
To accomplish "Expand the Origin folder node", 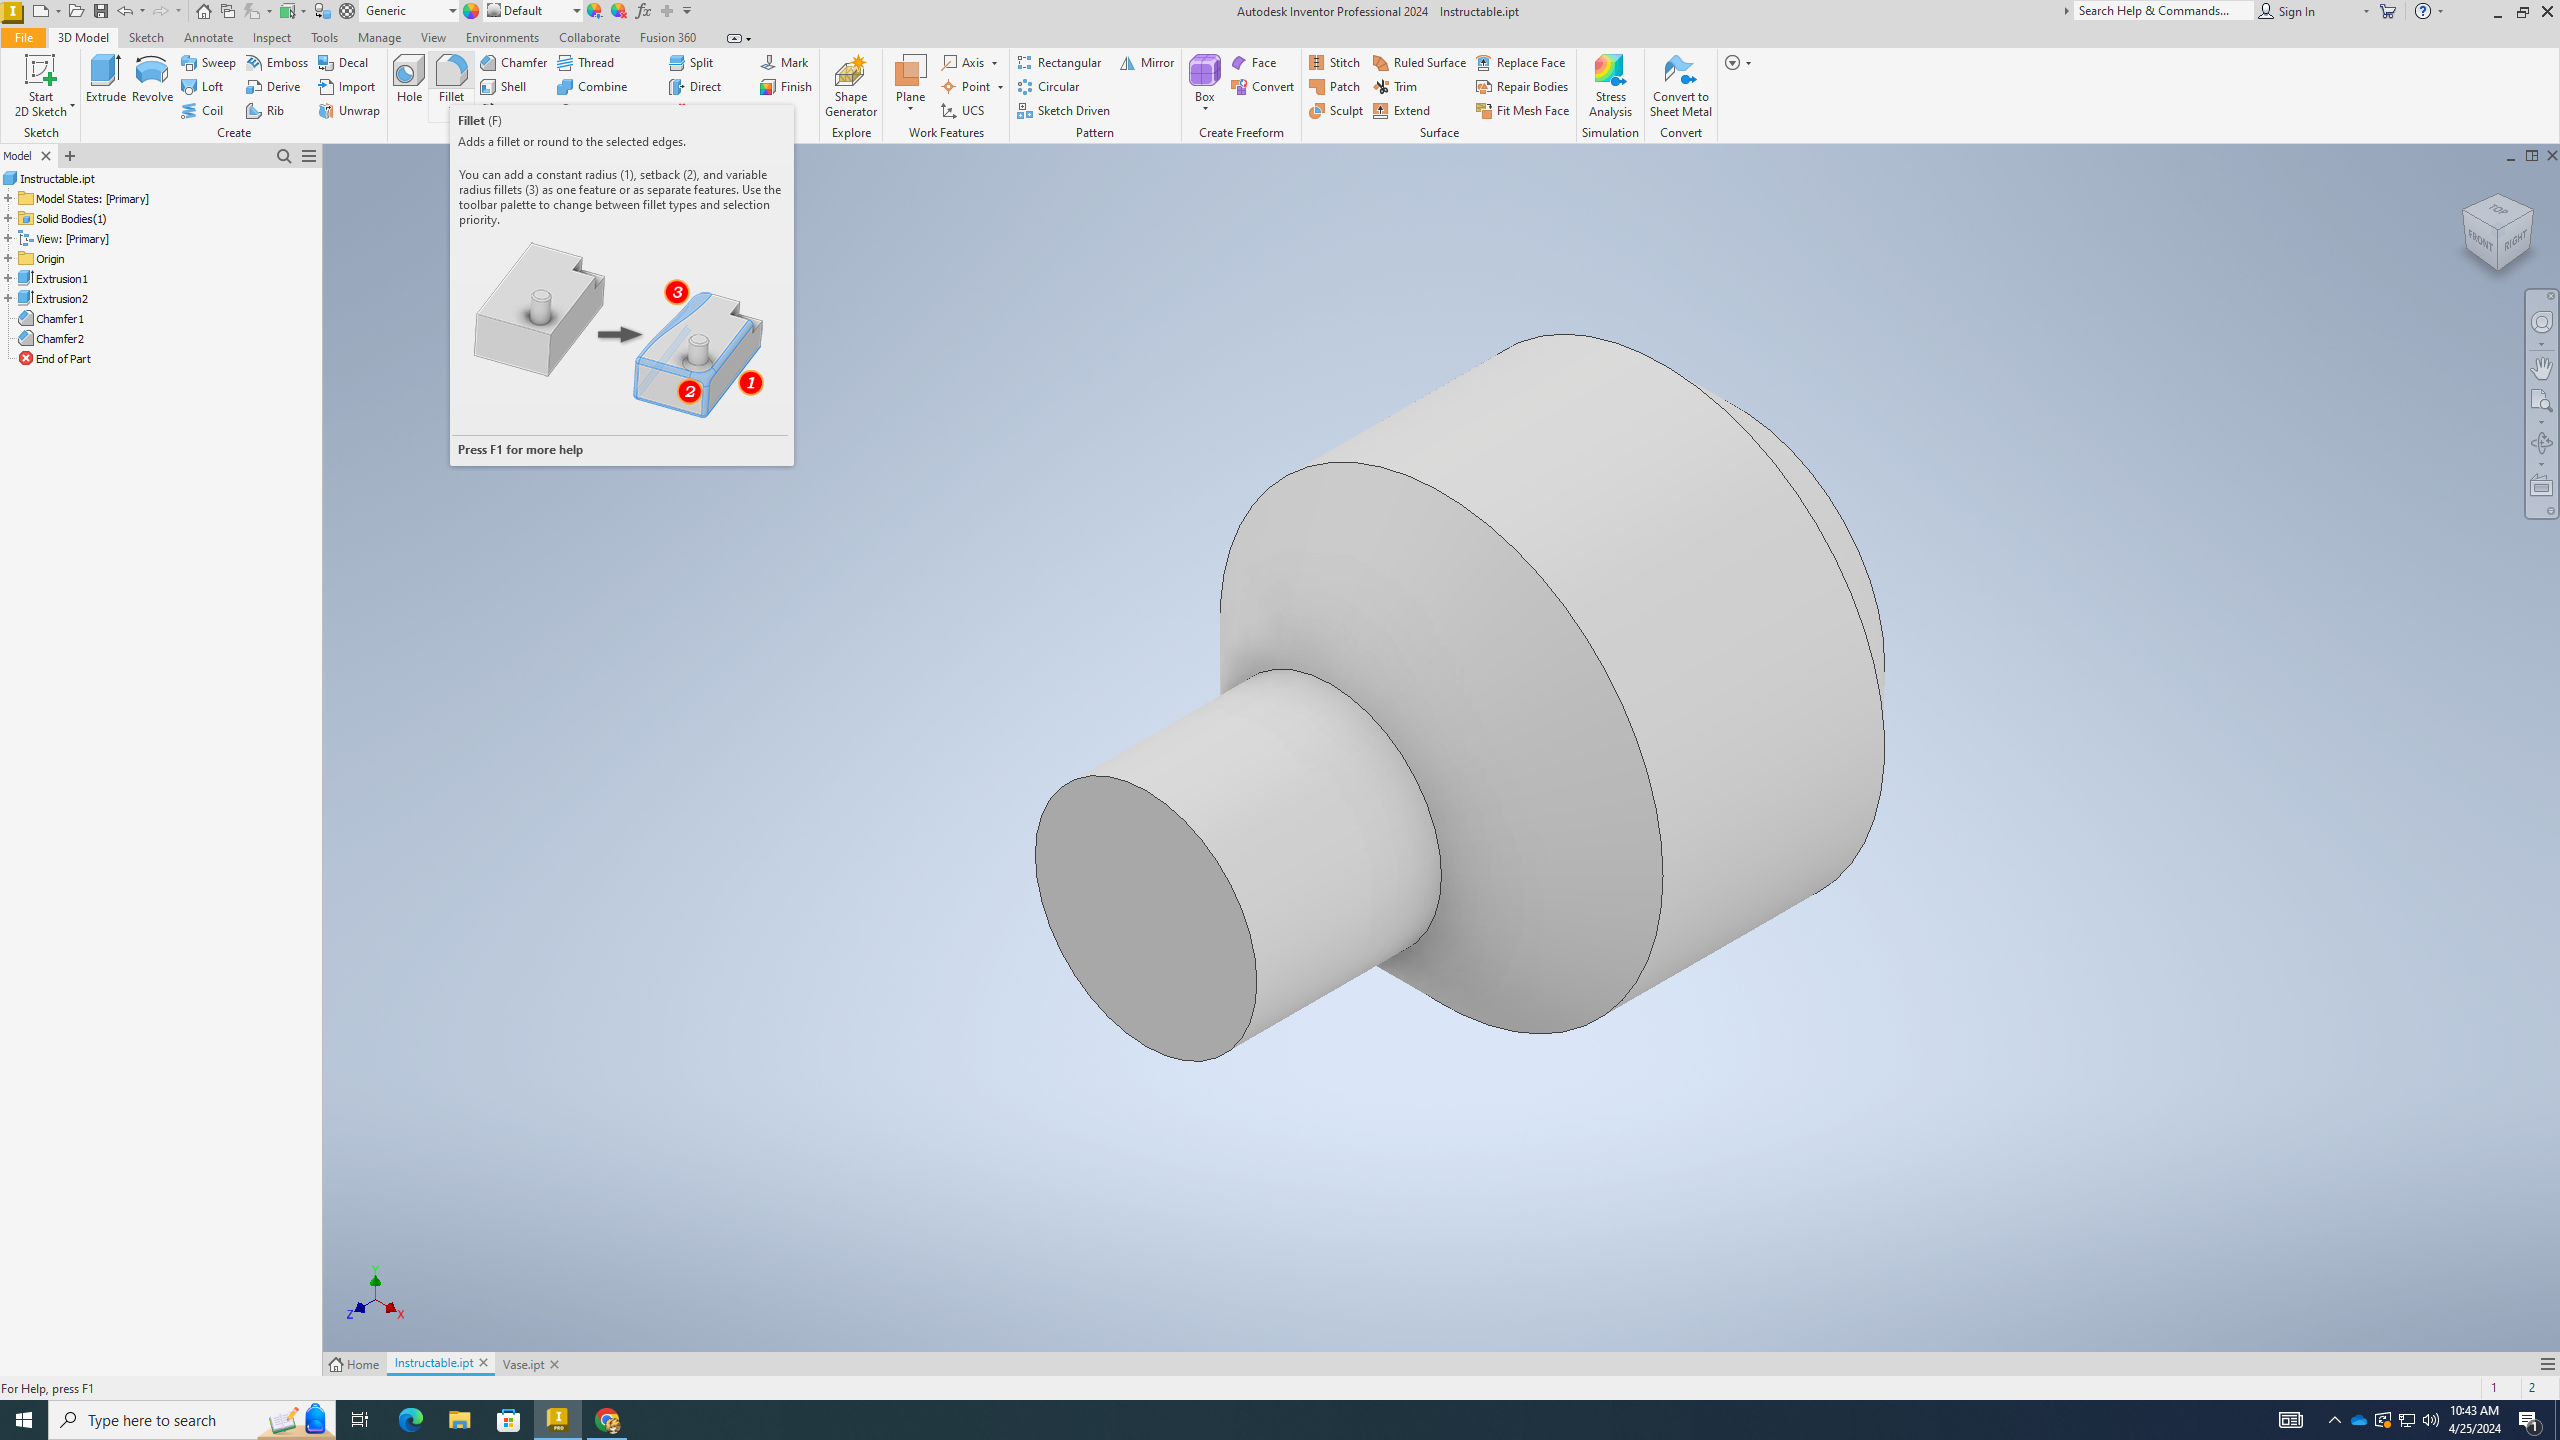I will pyautogui.click(x=8, y=259).
